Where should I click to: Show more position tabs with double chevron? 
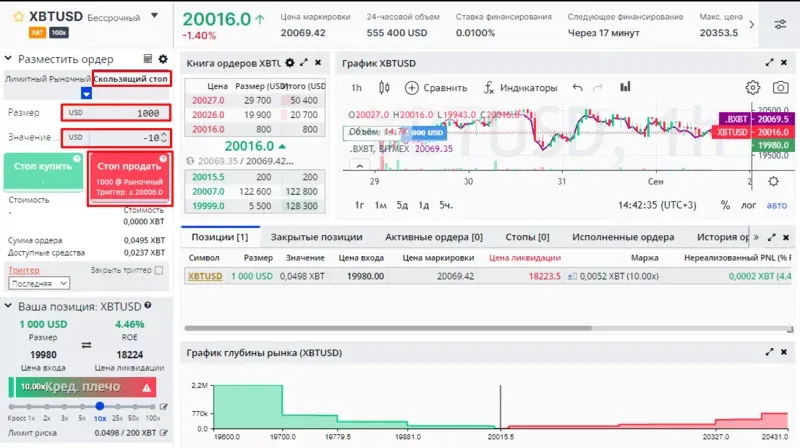tap(756, 237)
